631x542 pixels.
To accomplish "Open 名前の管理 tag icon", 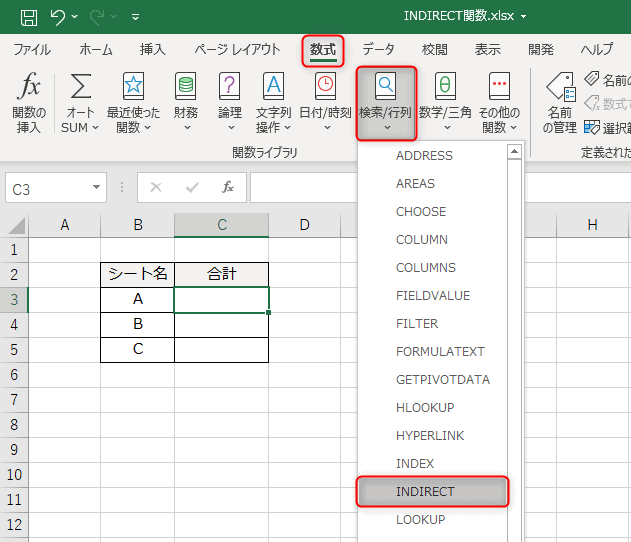I will click(x=561, y=86).
